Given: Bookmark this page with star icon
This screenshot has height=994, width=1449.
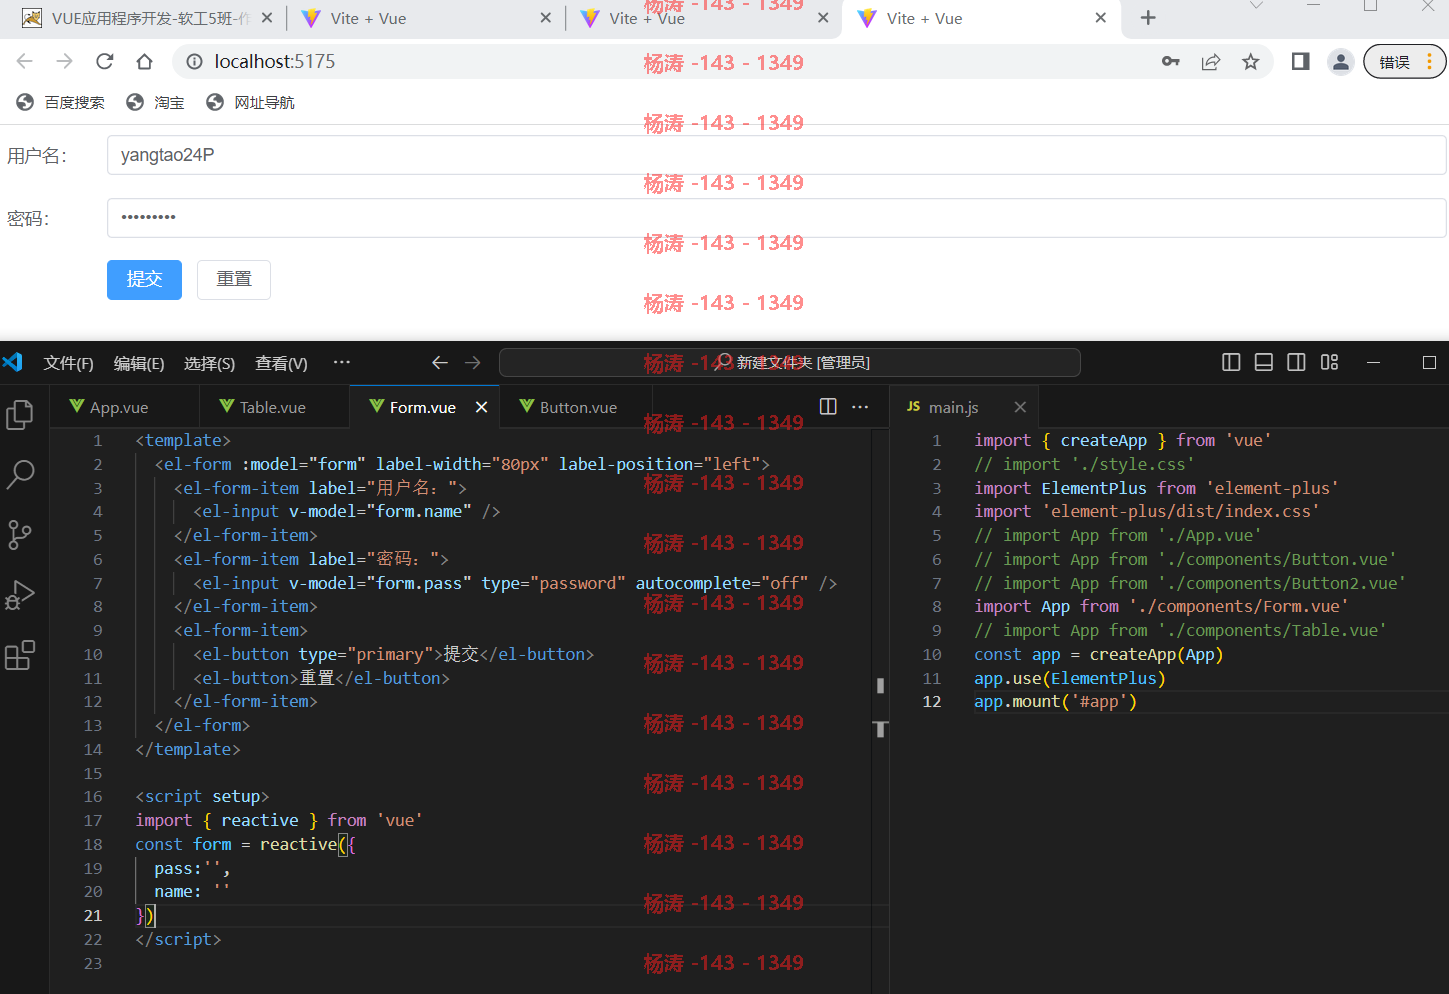Looking at the screenshot, I should 1250,62.
